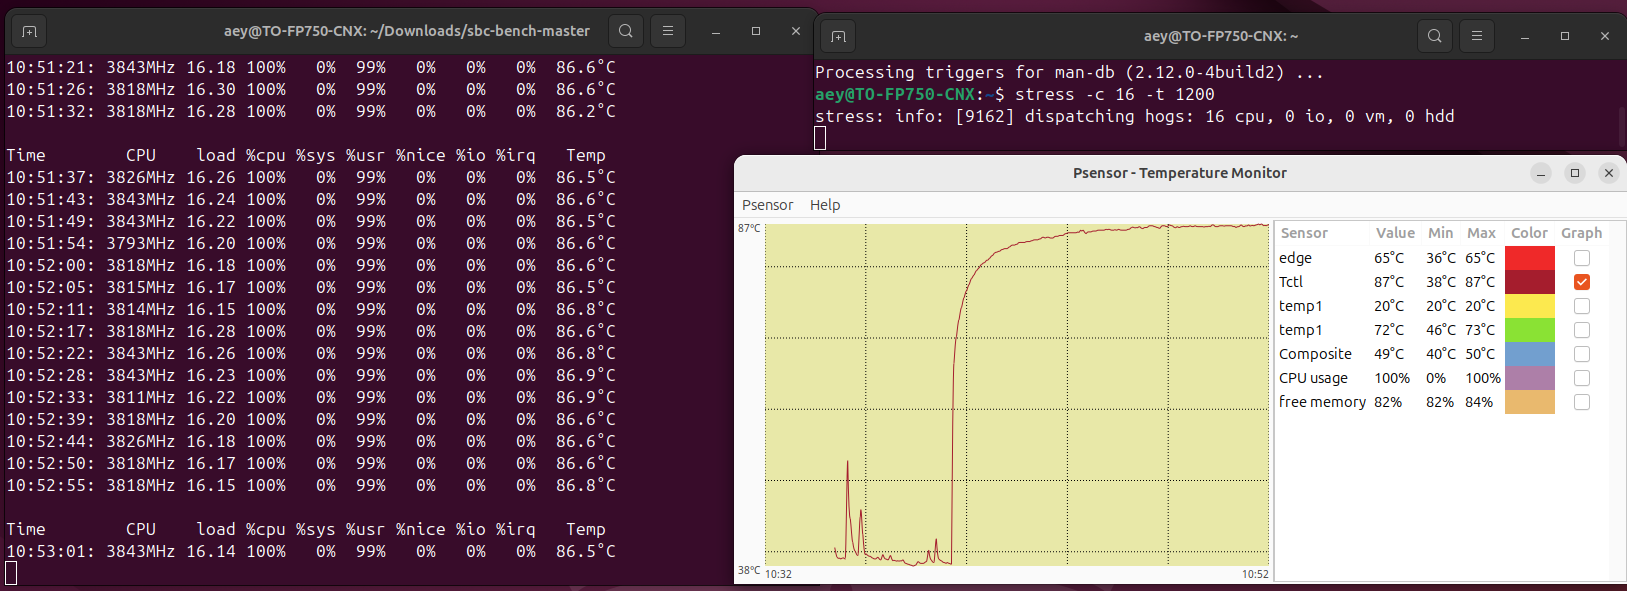Open the Psensor menu
This screenshot has width=1627, height=591.
(767, 205)
